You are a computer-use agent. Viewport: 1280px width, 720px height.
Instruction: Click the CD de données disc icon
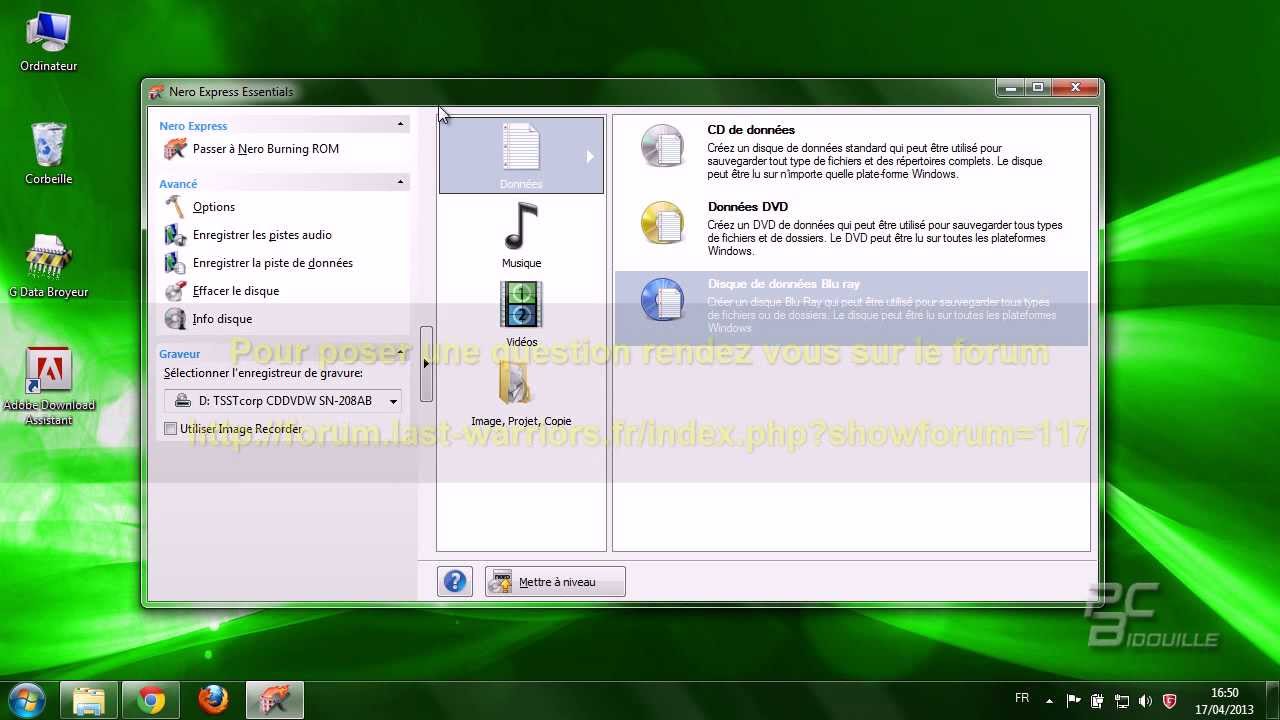pos(662,146)
